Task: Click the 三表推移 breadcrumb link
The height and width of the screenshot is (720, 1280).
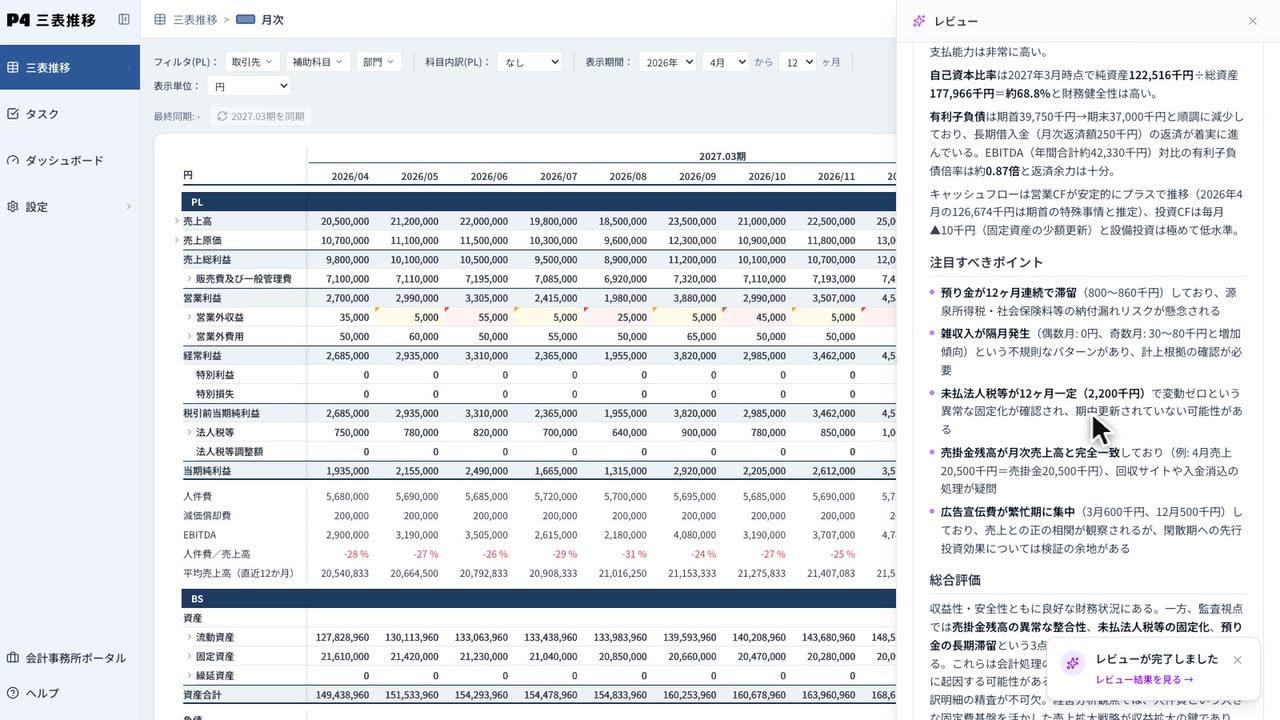Action: click(x=195, y=19)
